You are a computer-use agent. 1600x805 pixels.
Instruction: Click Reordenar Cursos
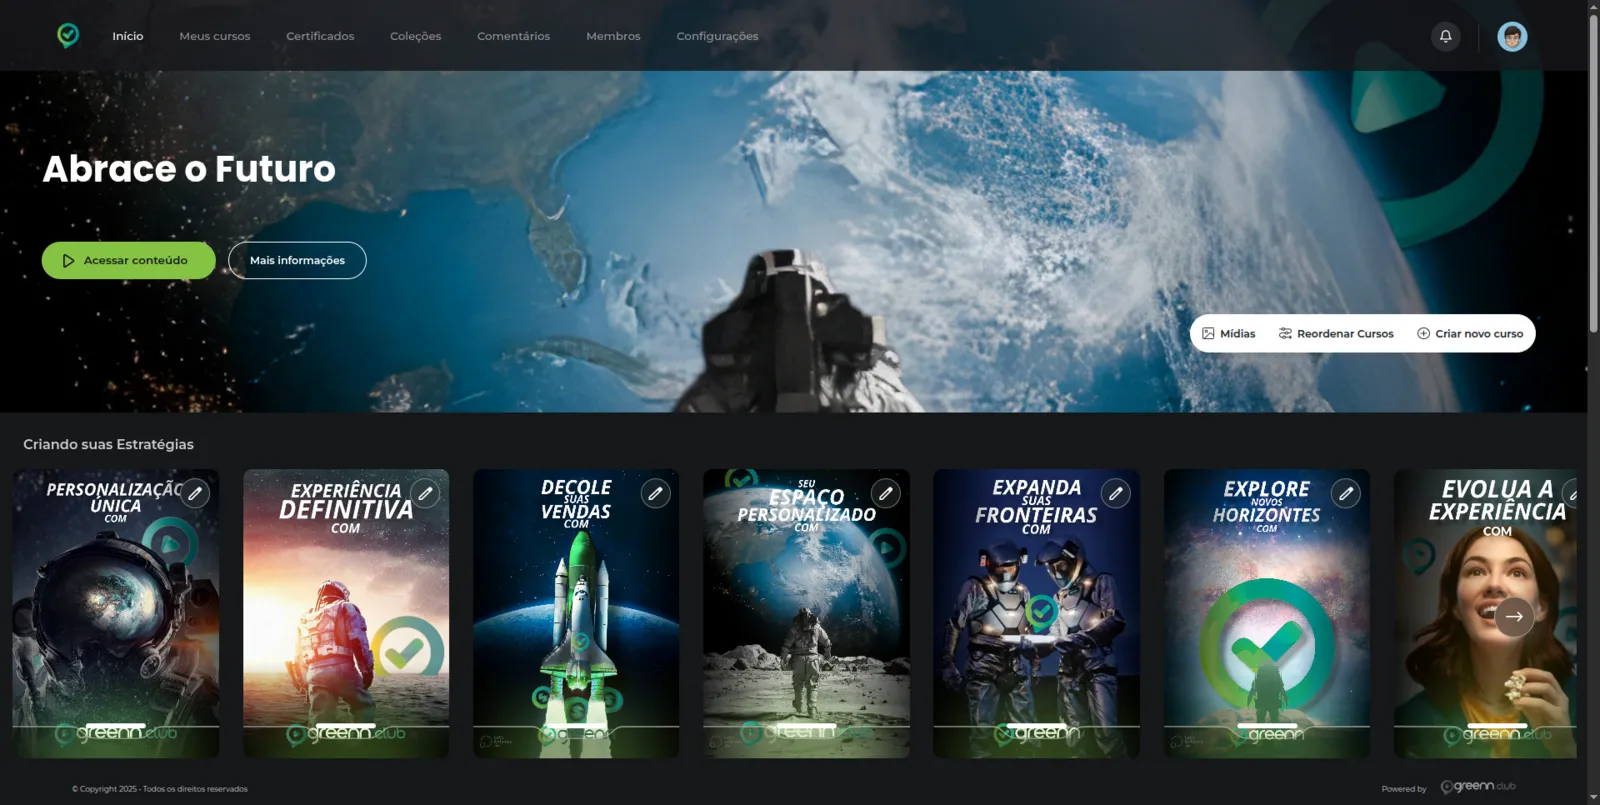(x=1336, y=333)
